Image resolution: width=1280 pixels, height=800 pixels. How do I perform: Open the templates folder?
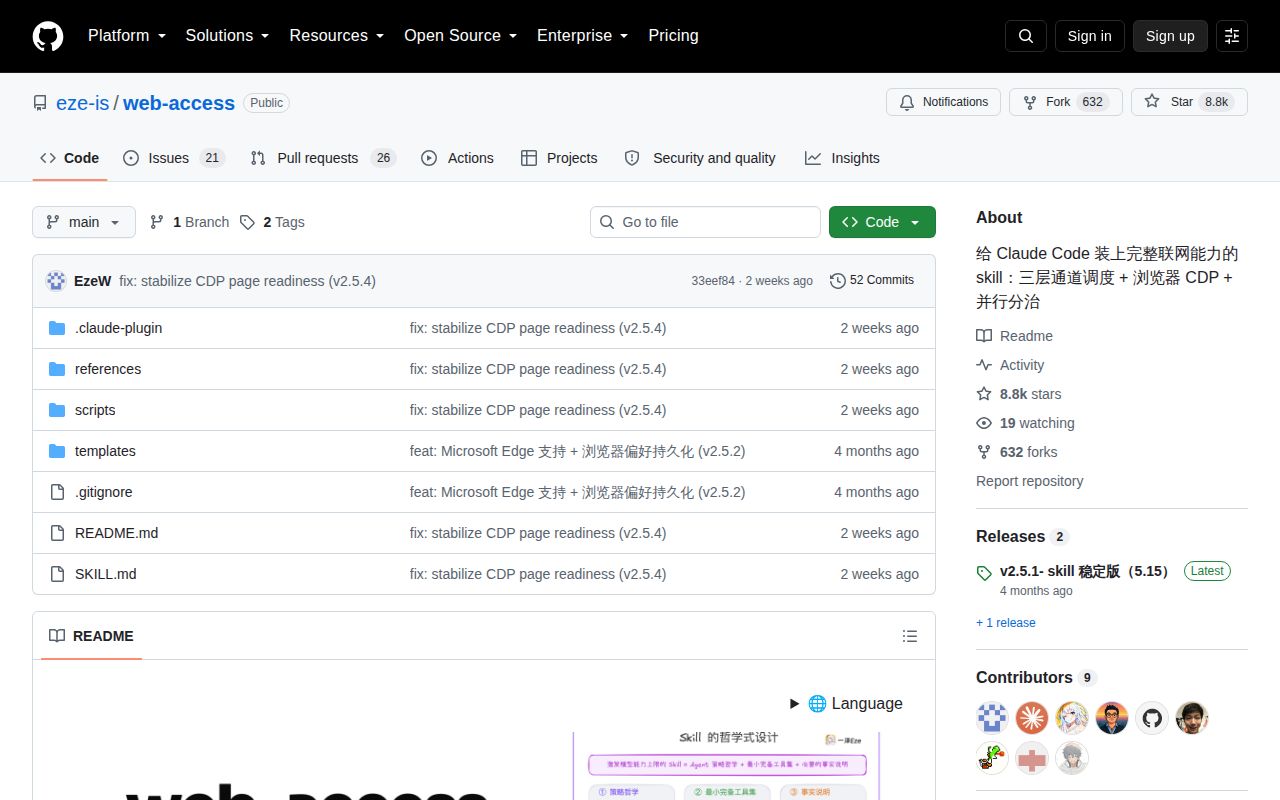point(105,451)
